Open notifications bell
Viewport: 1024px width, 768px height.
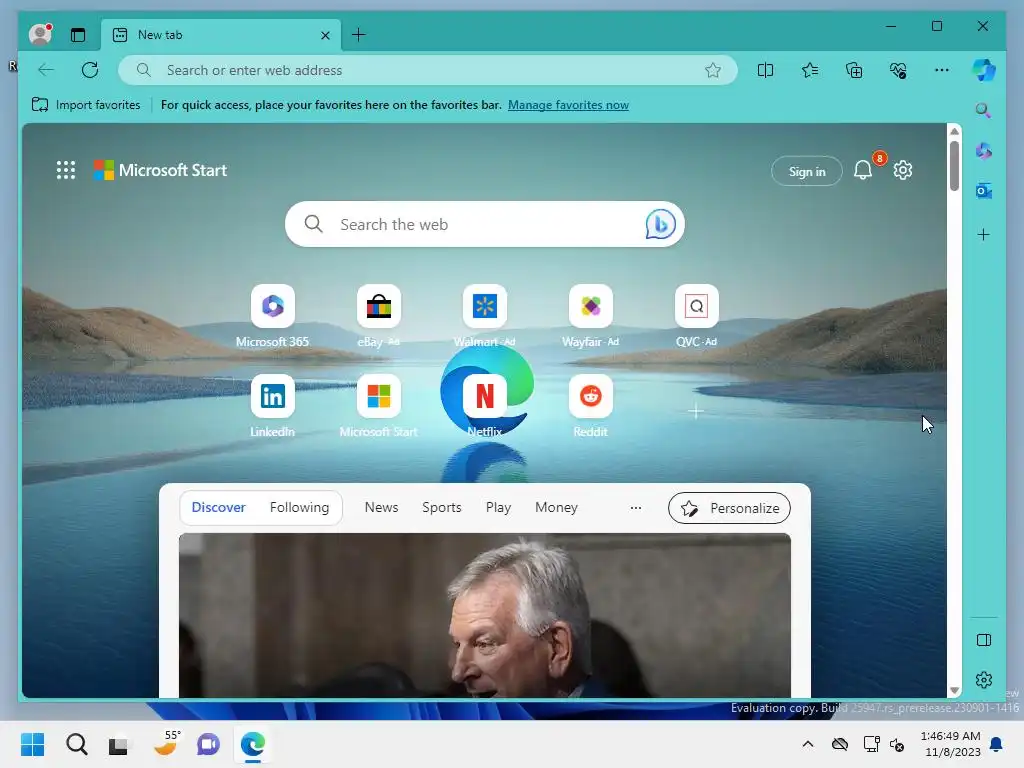click(863, 170)
